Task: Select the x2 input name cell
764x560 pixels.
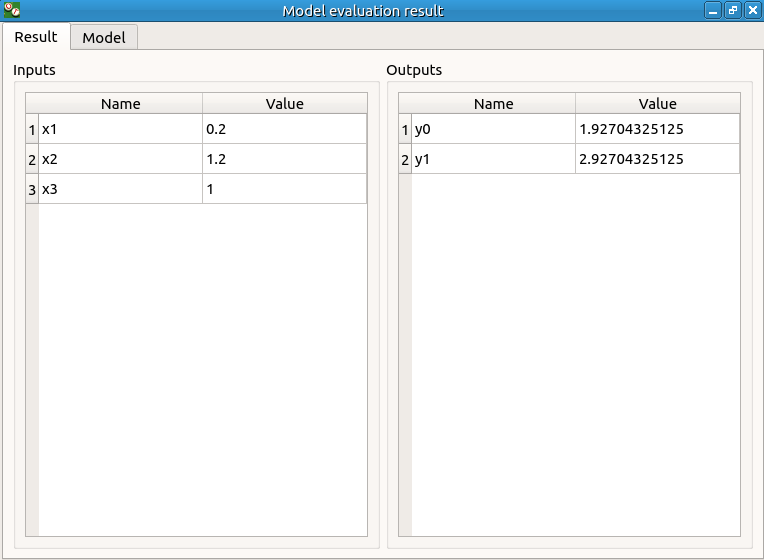Action: [120, 159]
